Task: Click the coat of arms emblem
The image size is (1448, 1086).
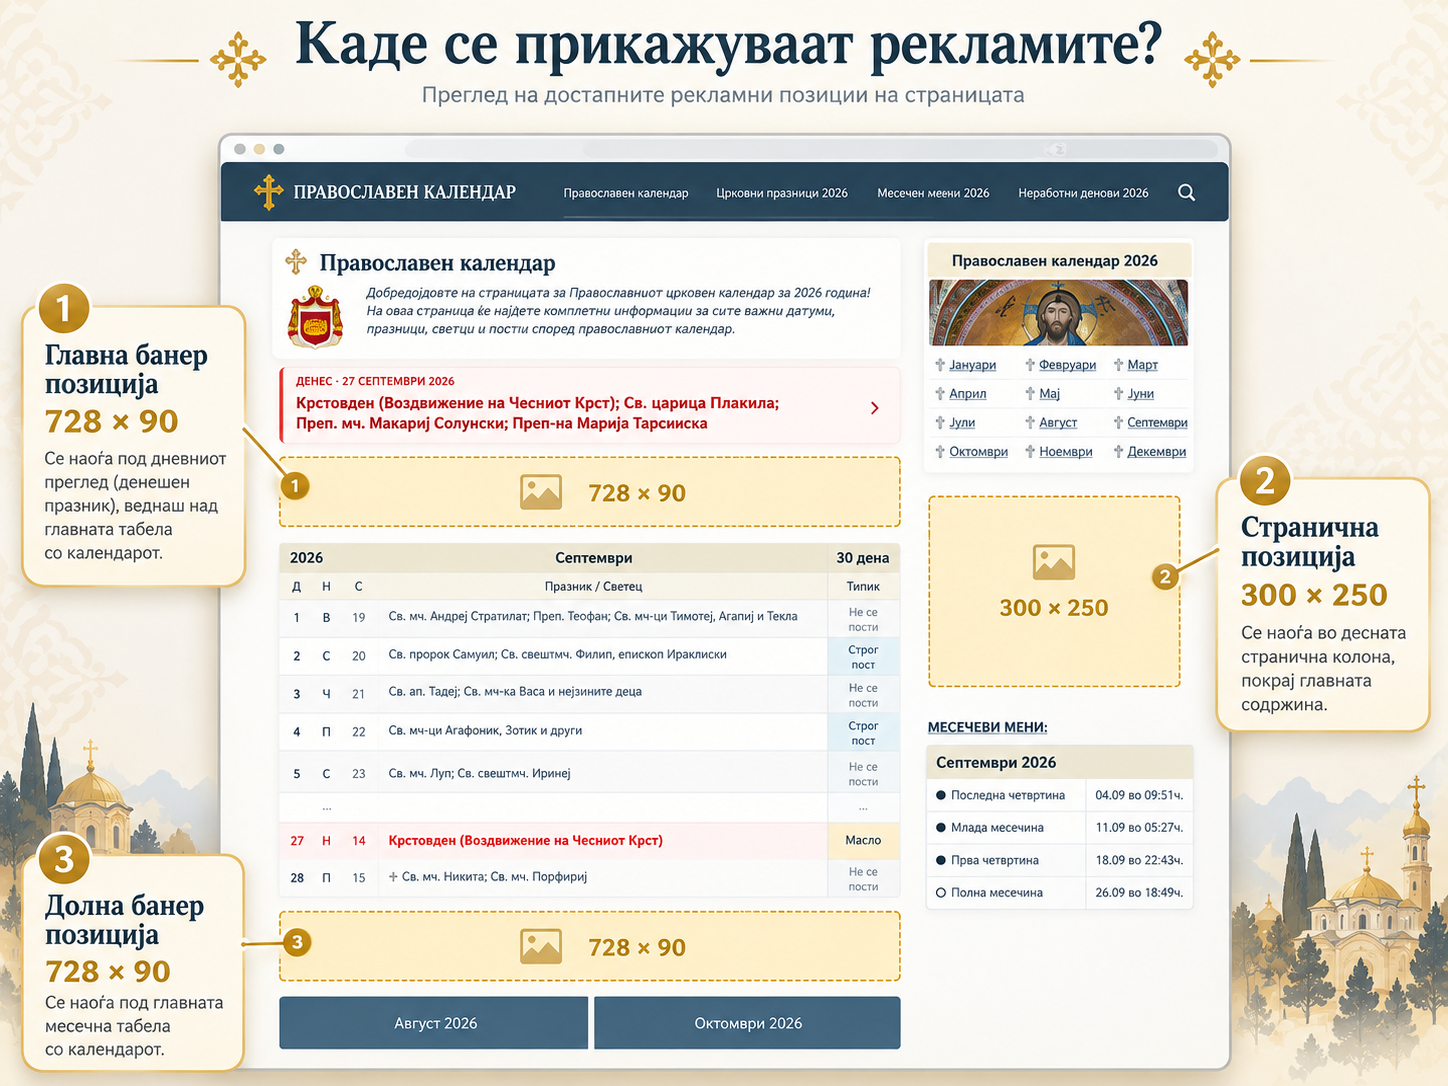Action: click(x=315, y=316)
